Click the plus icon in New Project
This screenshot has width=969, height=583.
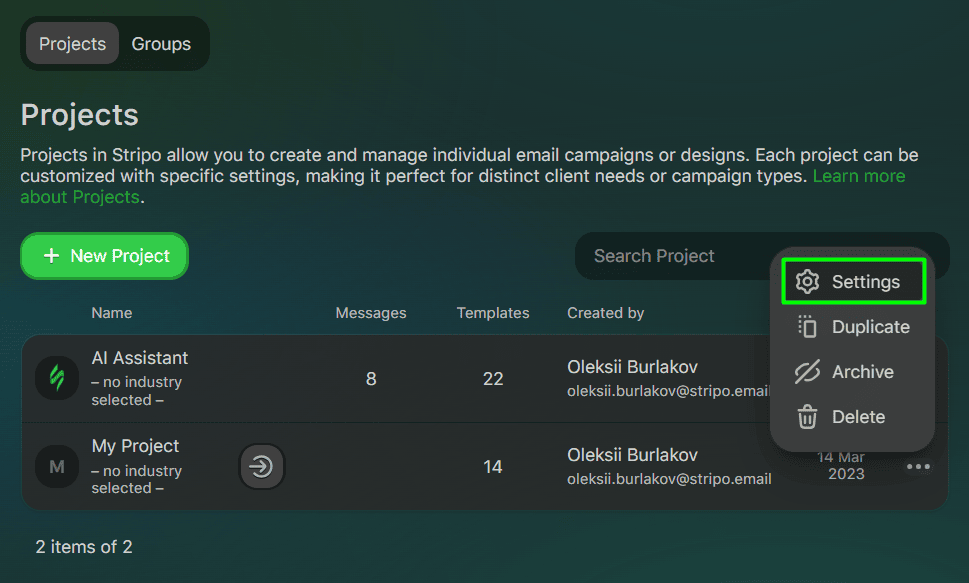[52, 256]
